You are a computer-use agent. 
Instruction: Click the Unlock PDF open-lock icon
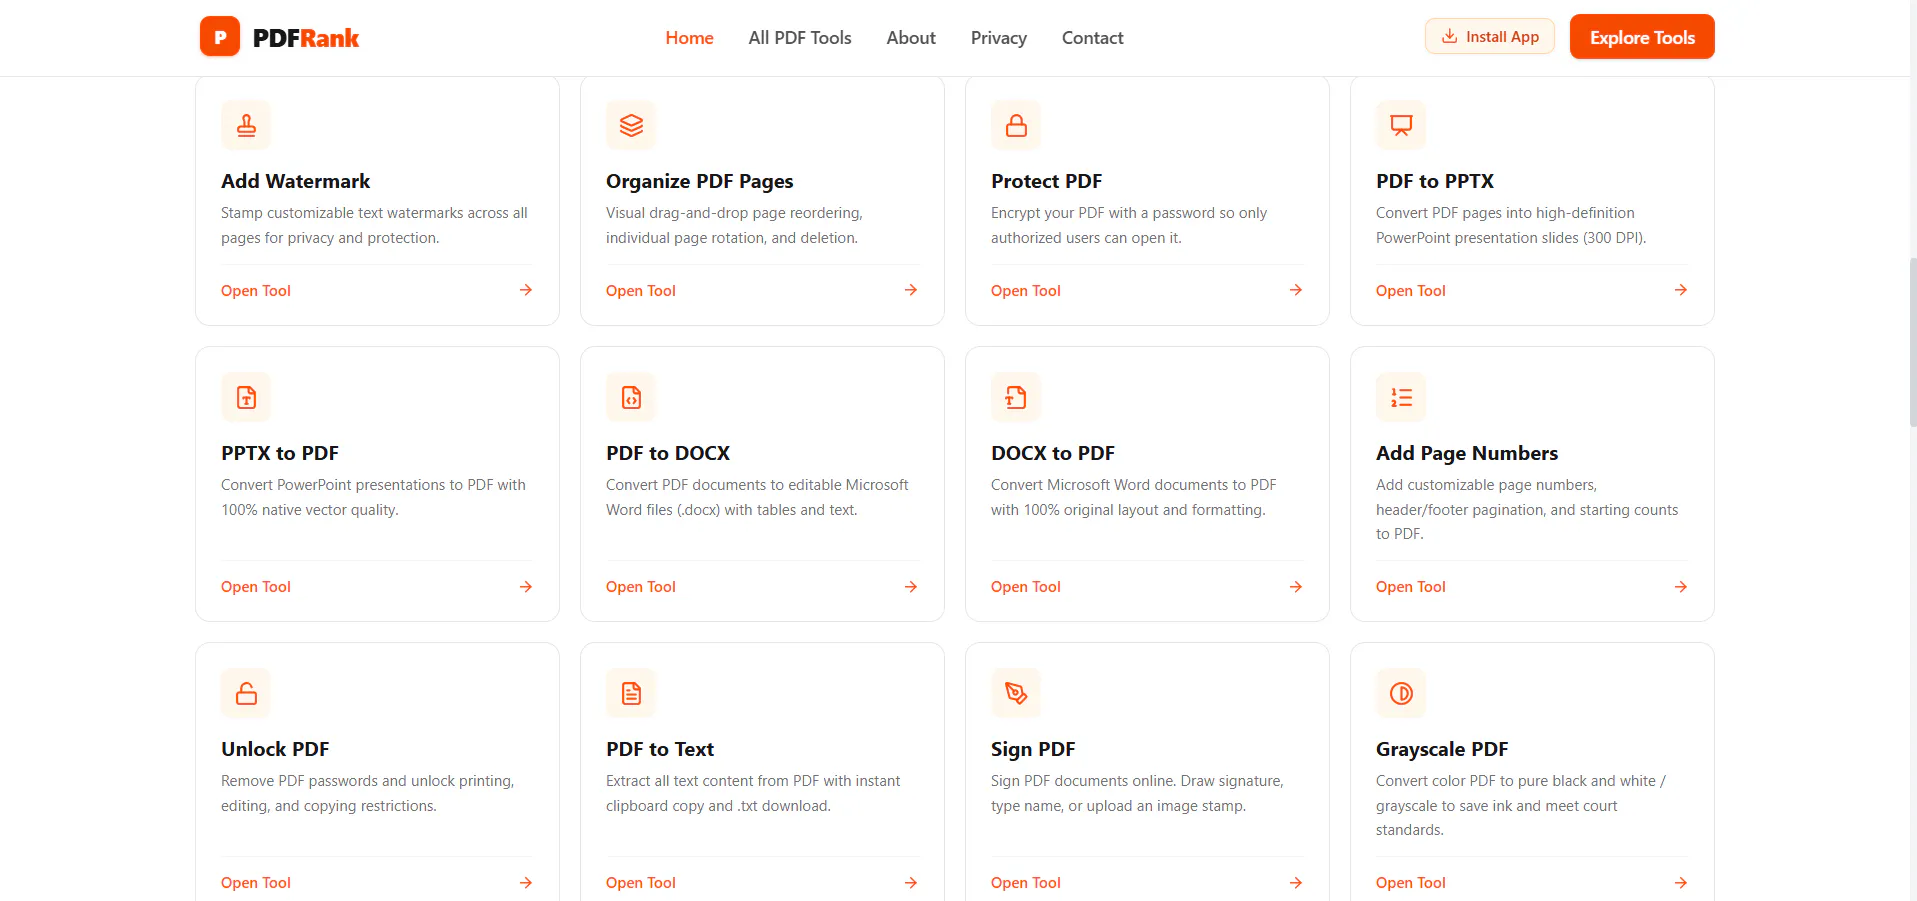246,693
